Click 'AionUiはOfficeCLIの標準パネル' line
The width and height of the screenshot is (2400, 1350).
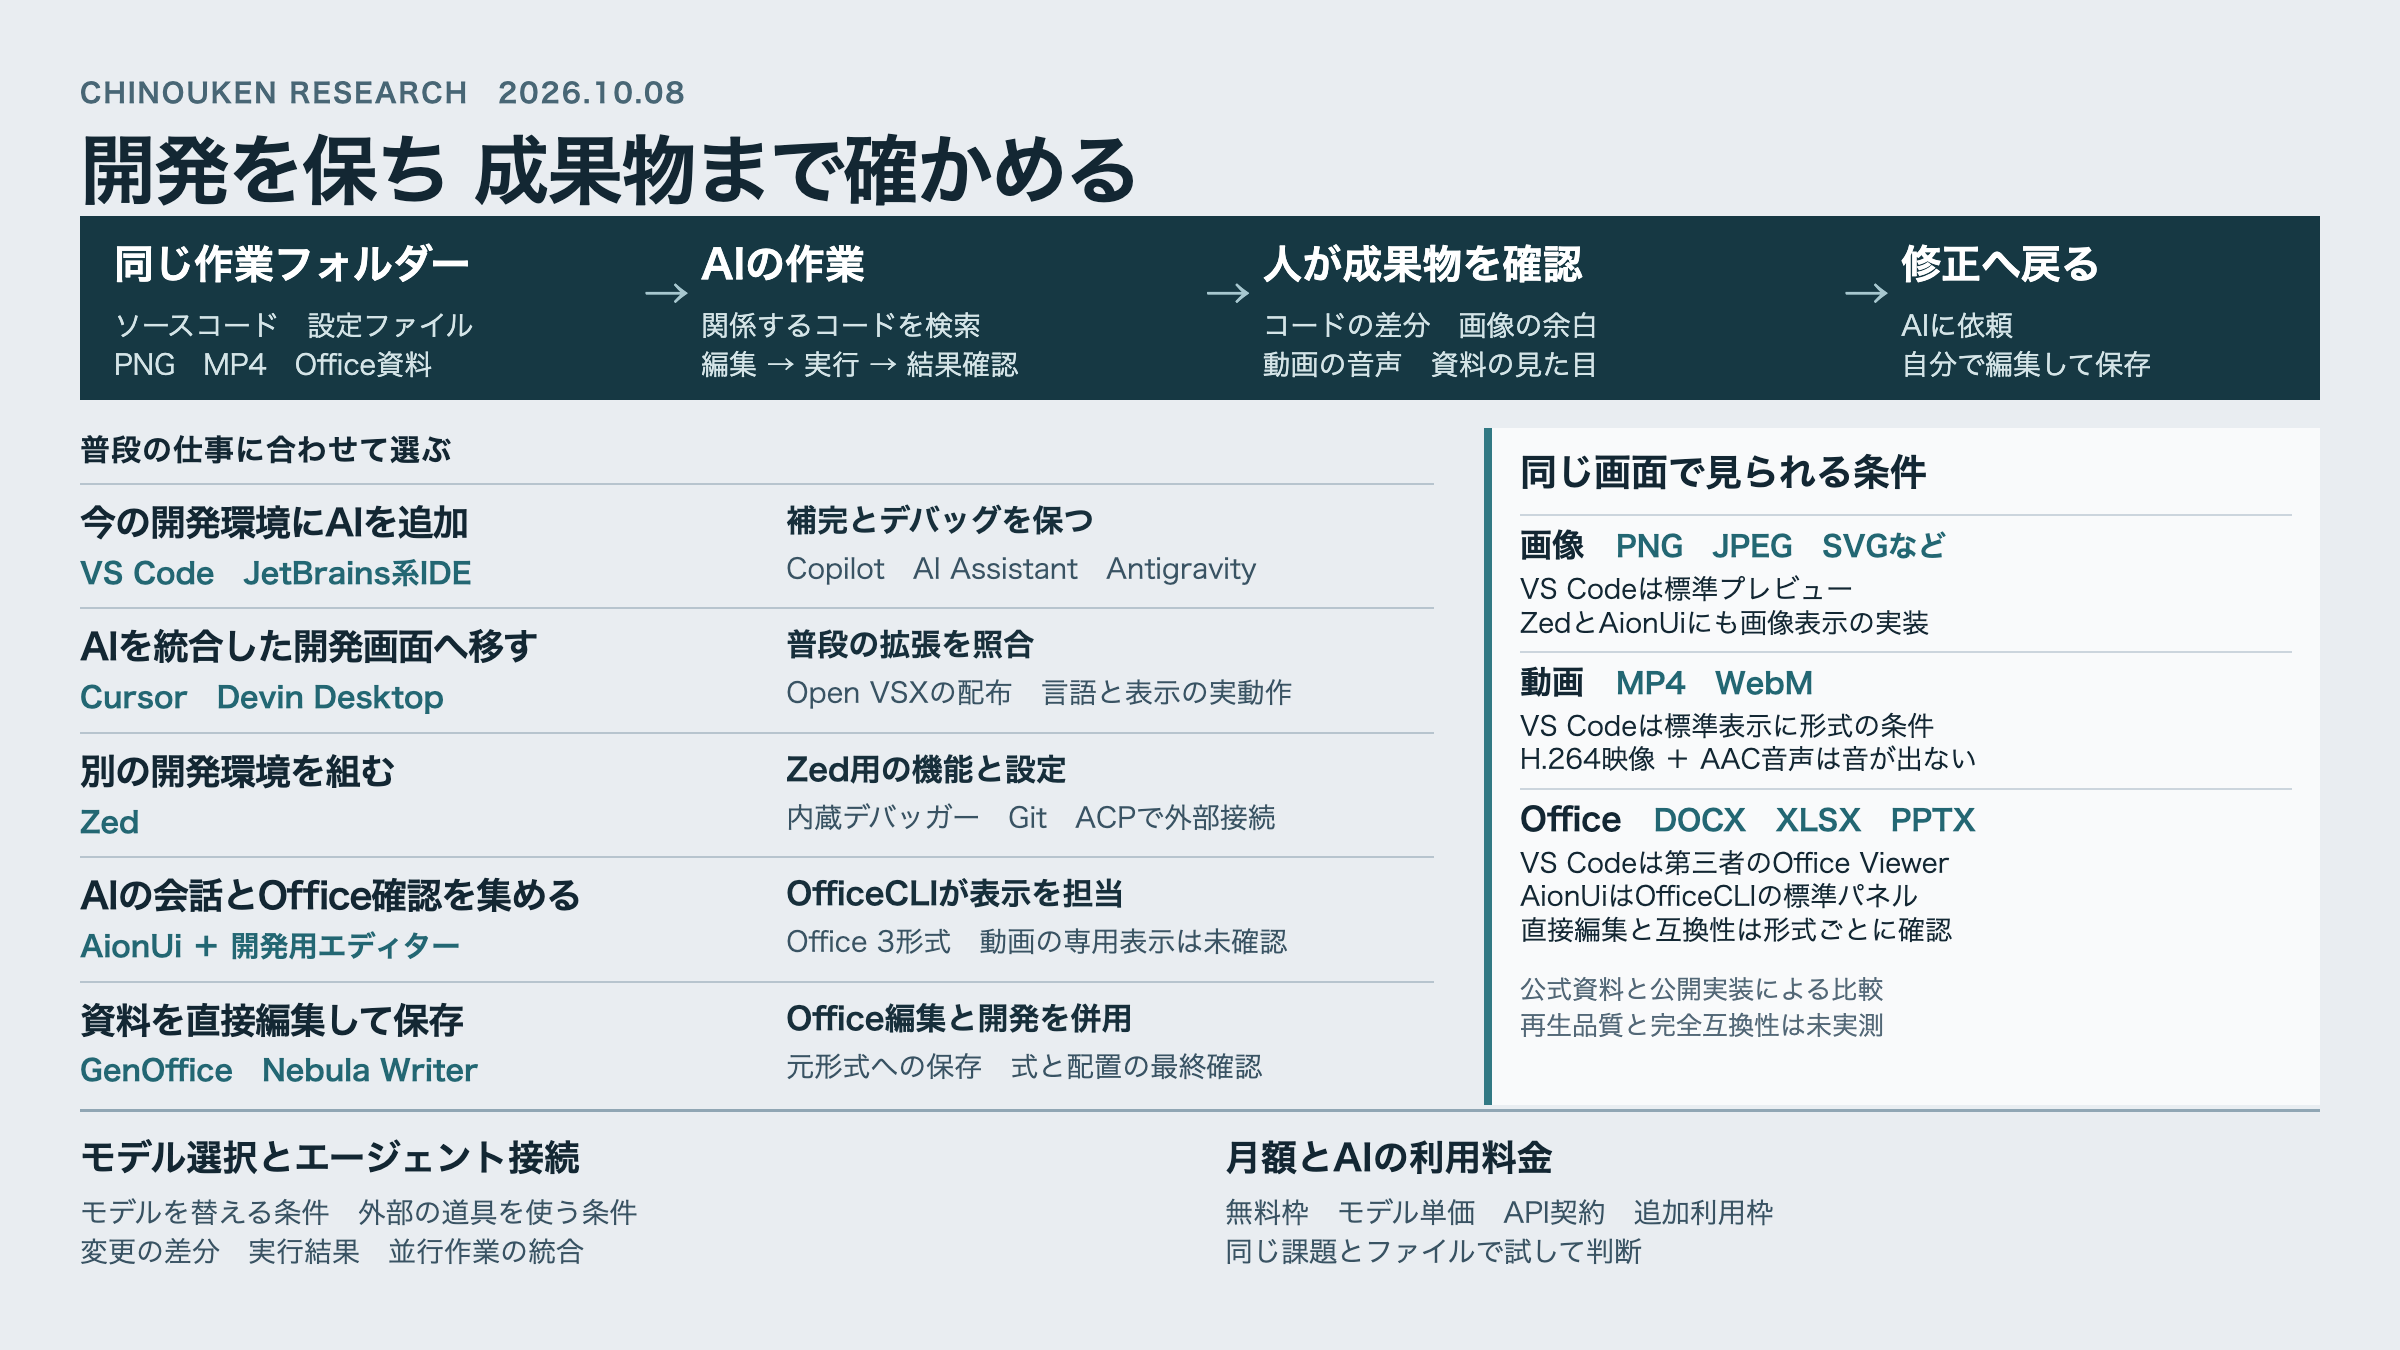click(1719, 896)
